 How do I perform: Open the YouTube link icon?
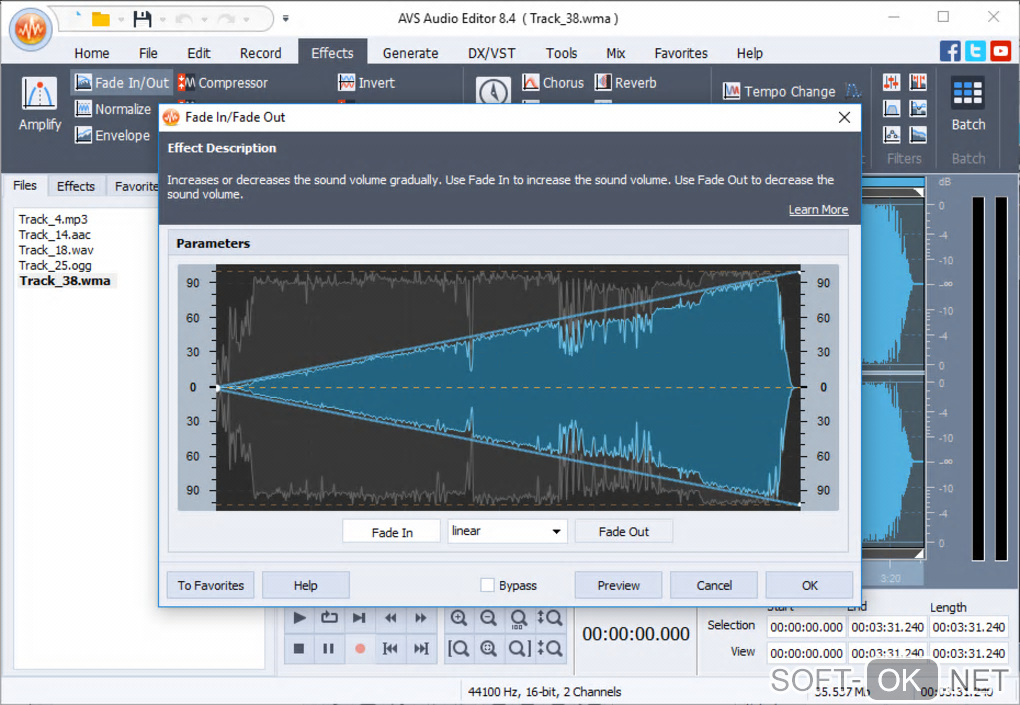pyautogui.click(x=1000, y=51)
